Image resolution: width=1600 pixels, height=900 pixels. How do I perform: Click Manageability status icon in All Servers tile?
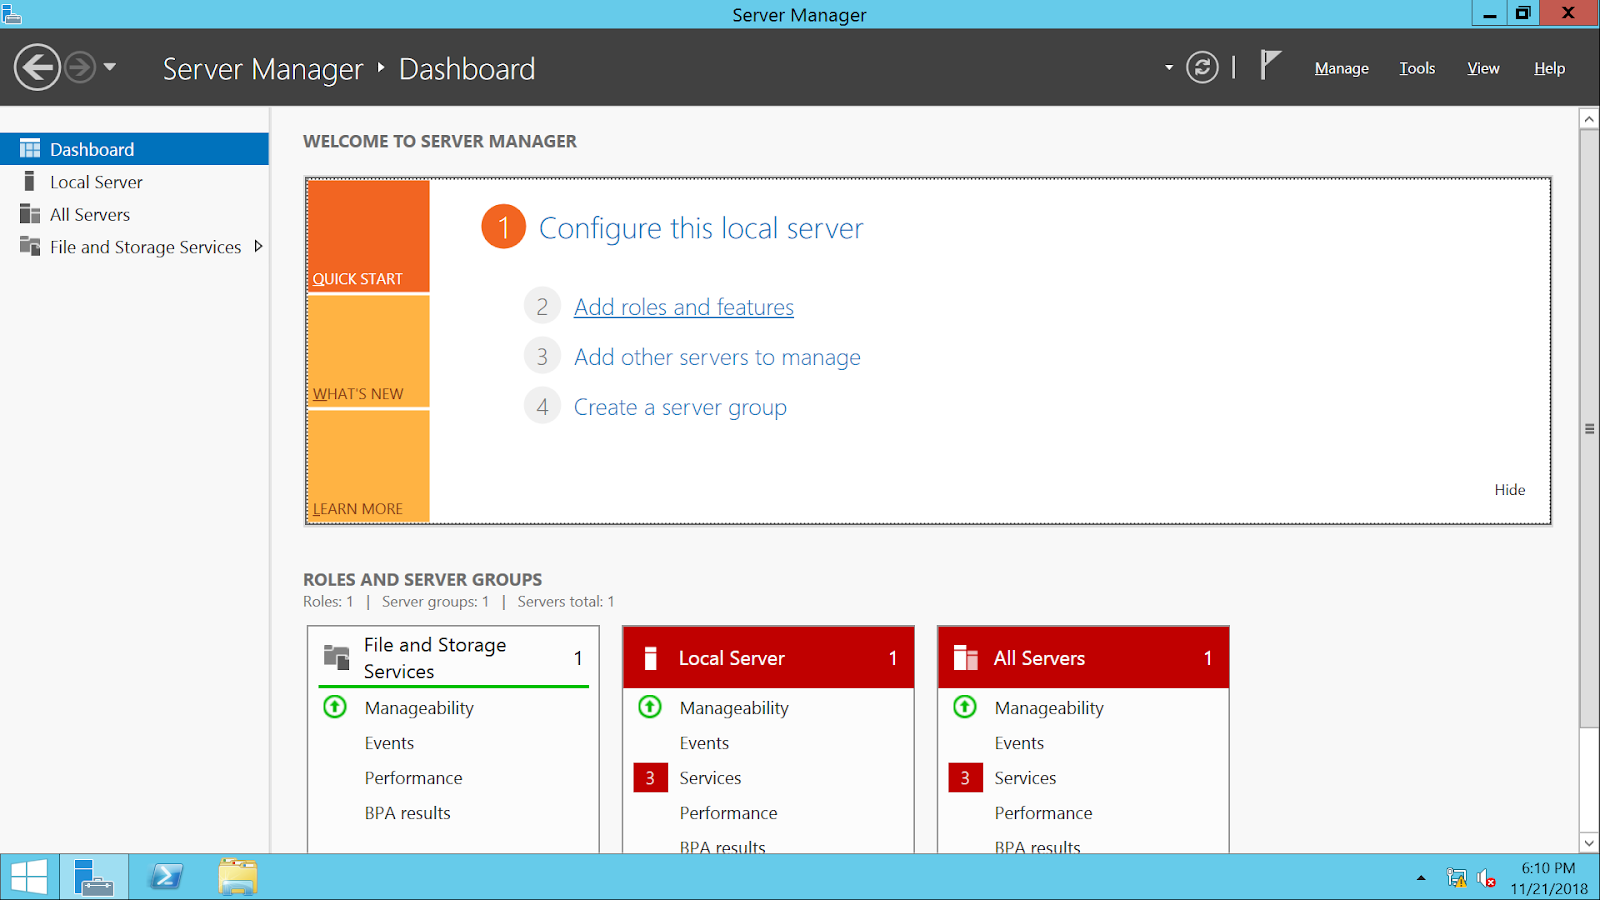click(965, 707)
